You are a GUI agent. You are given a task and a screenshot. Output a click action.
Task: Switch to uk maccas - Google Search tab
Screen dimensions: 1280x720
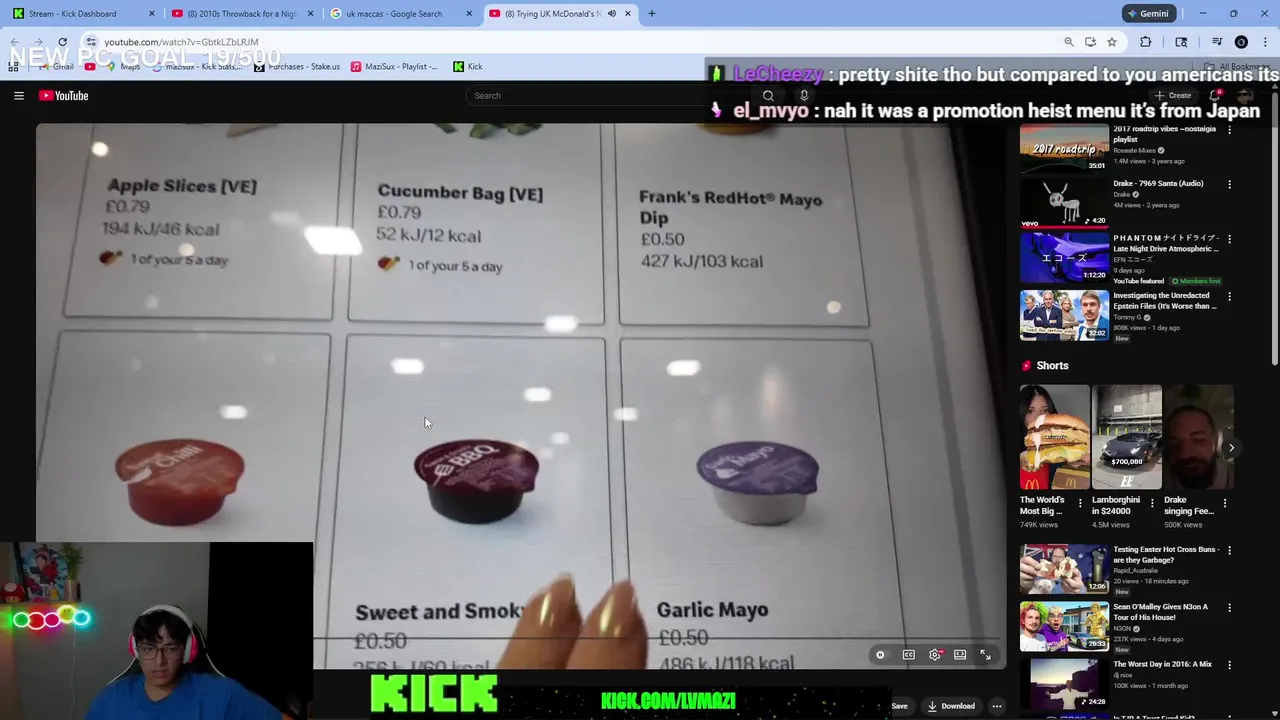400,14
